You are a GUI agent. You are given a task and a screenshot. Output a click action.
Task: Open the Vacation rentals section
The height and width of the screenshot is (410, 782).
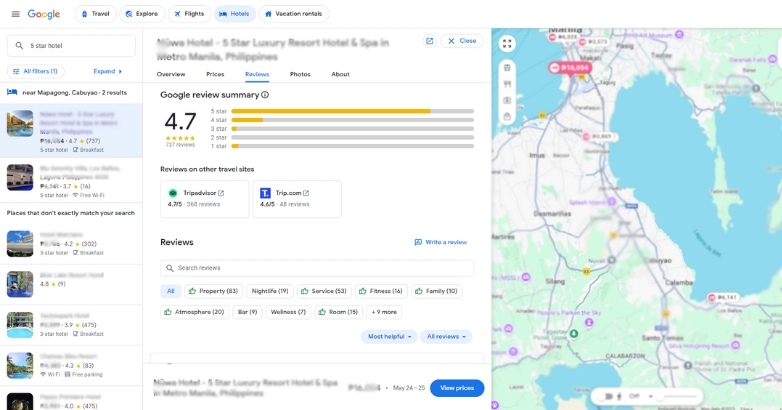pos(294,14)
